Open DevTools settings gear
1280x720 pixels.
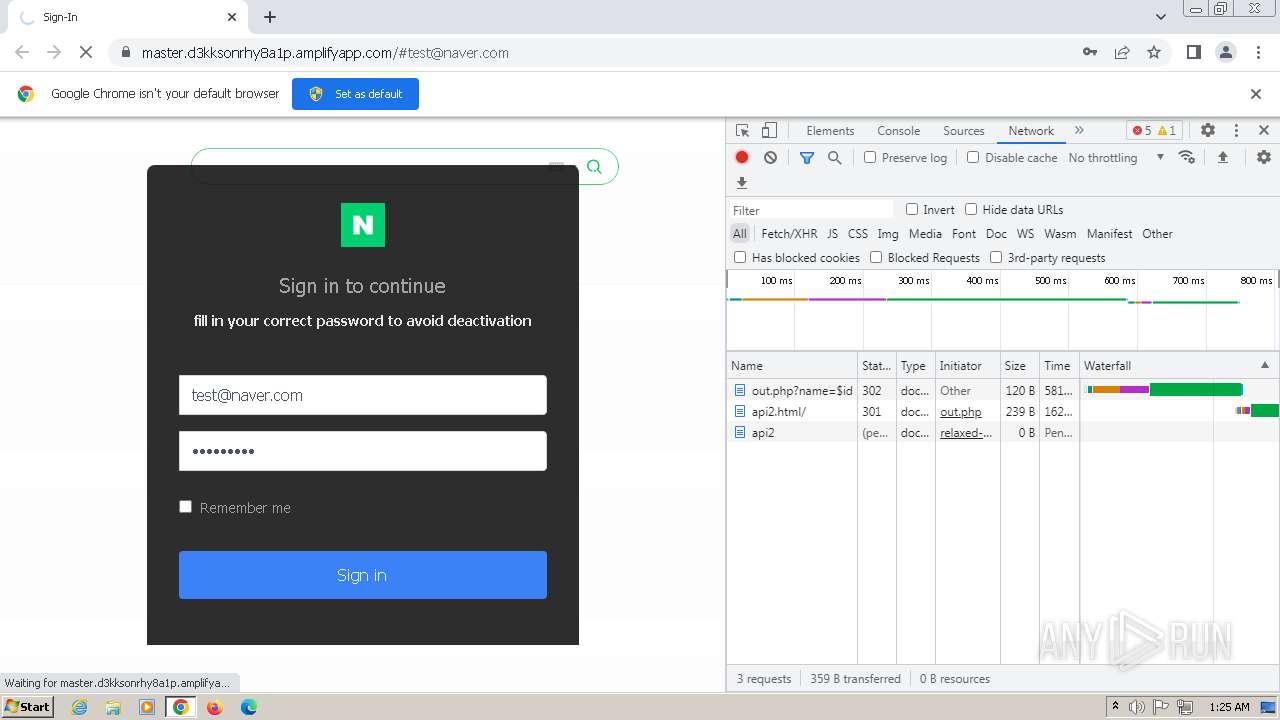click(1208, 131)
